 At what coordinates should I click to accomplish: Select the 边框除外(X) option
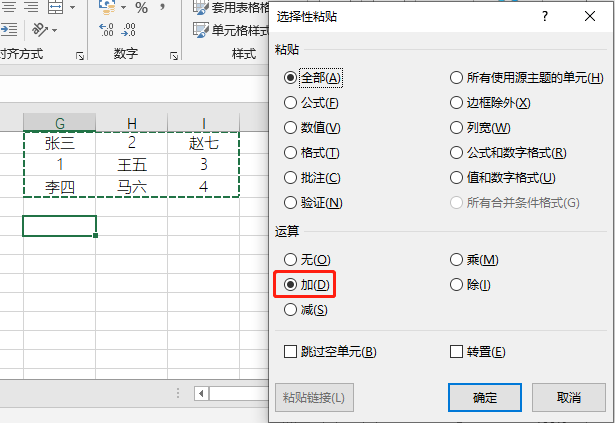tap(490, 103)
